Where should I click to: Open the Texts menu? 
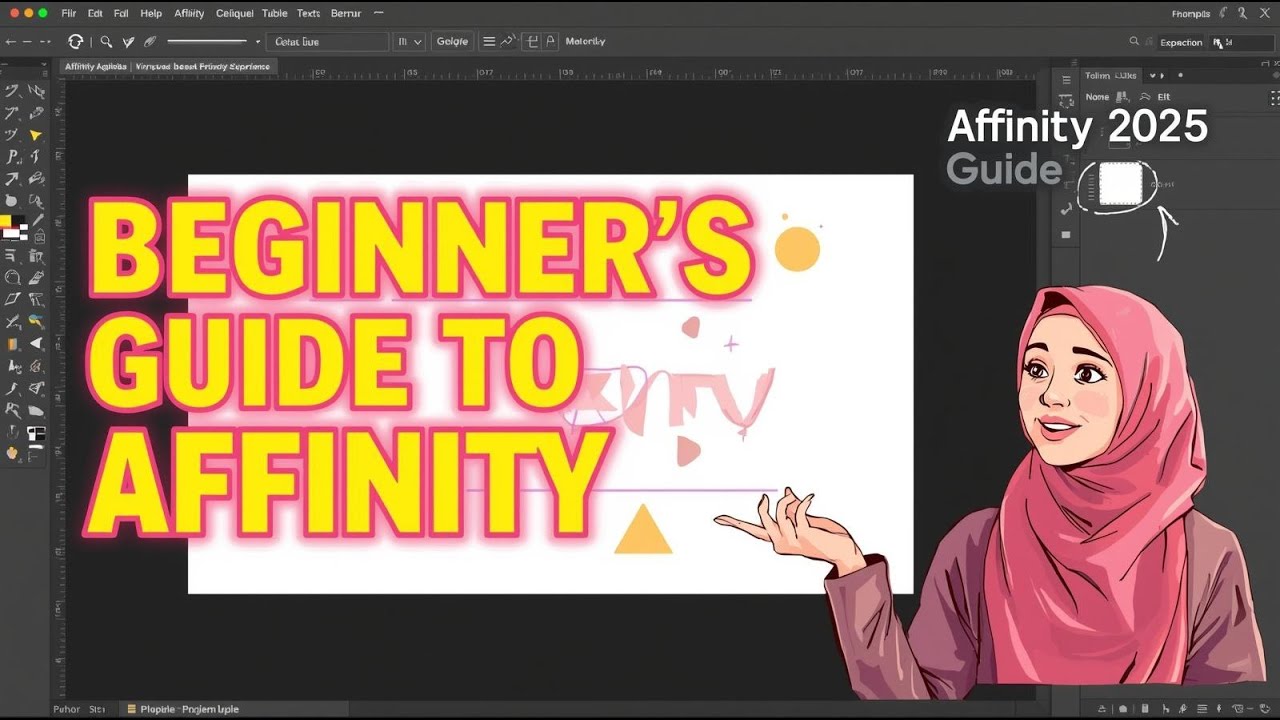tap(309, 13)
